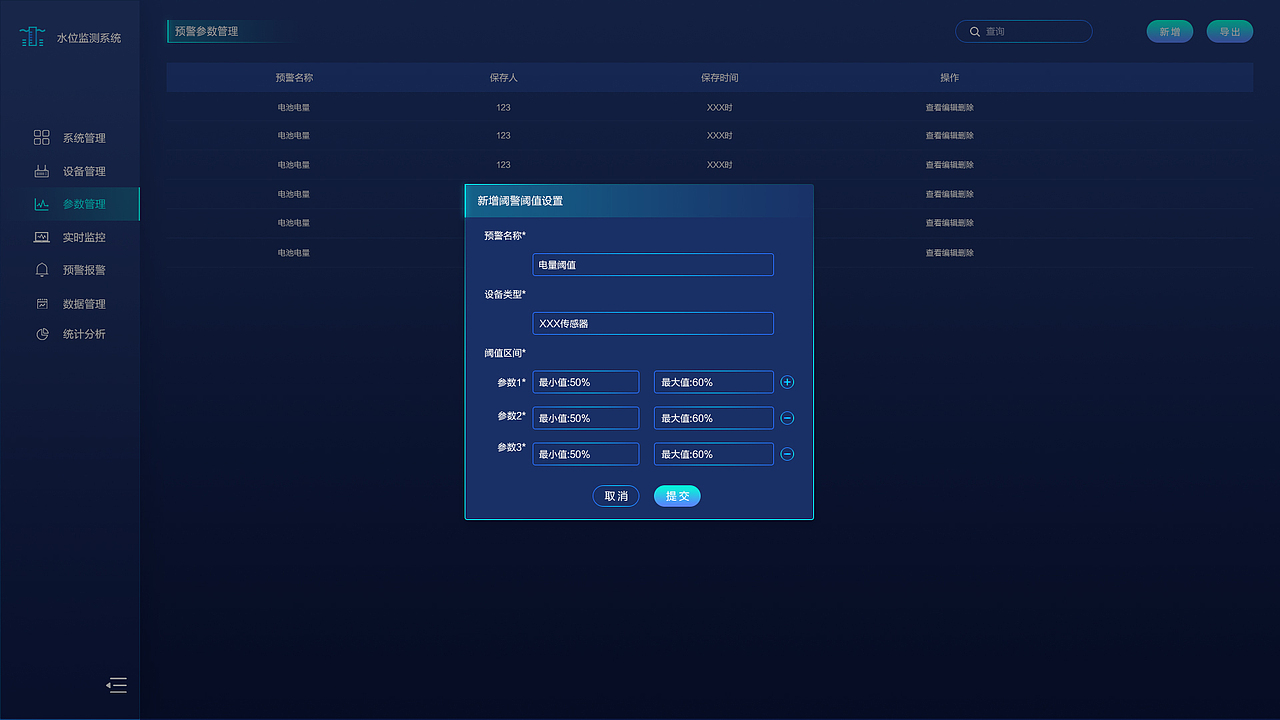The height and width of the screenshot is (720, 1280).
Task: Click the water level monitoring system logo
Action: click(32, 37)
